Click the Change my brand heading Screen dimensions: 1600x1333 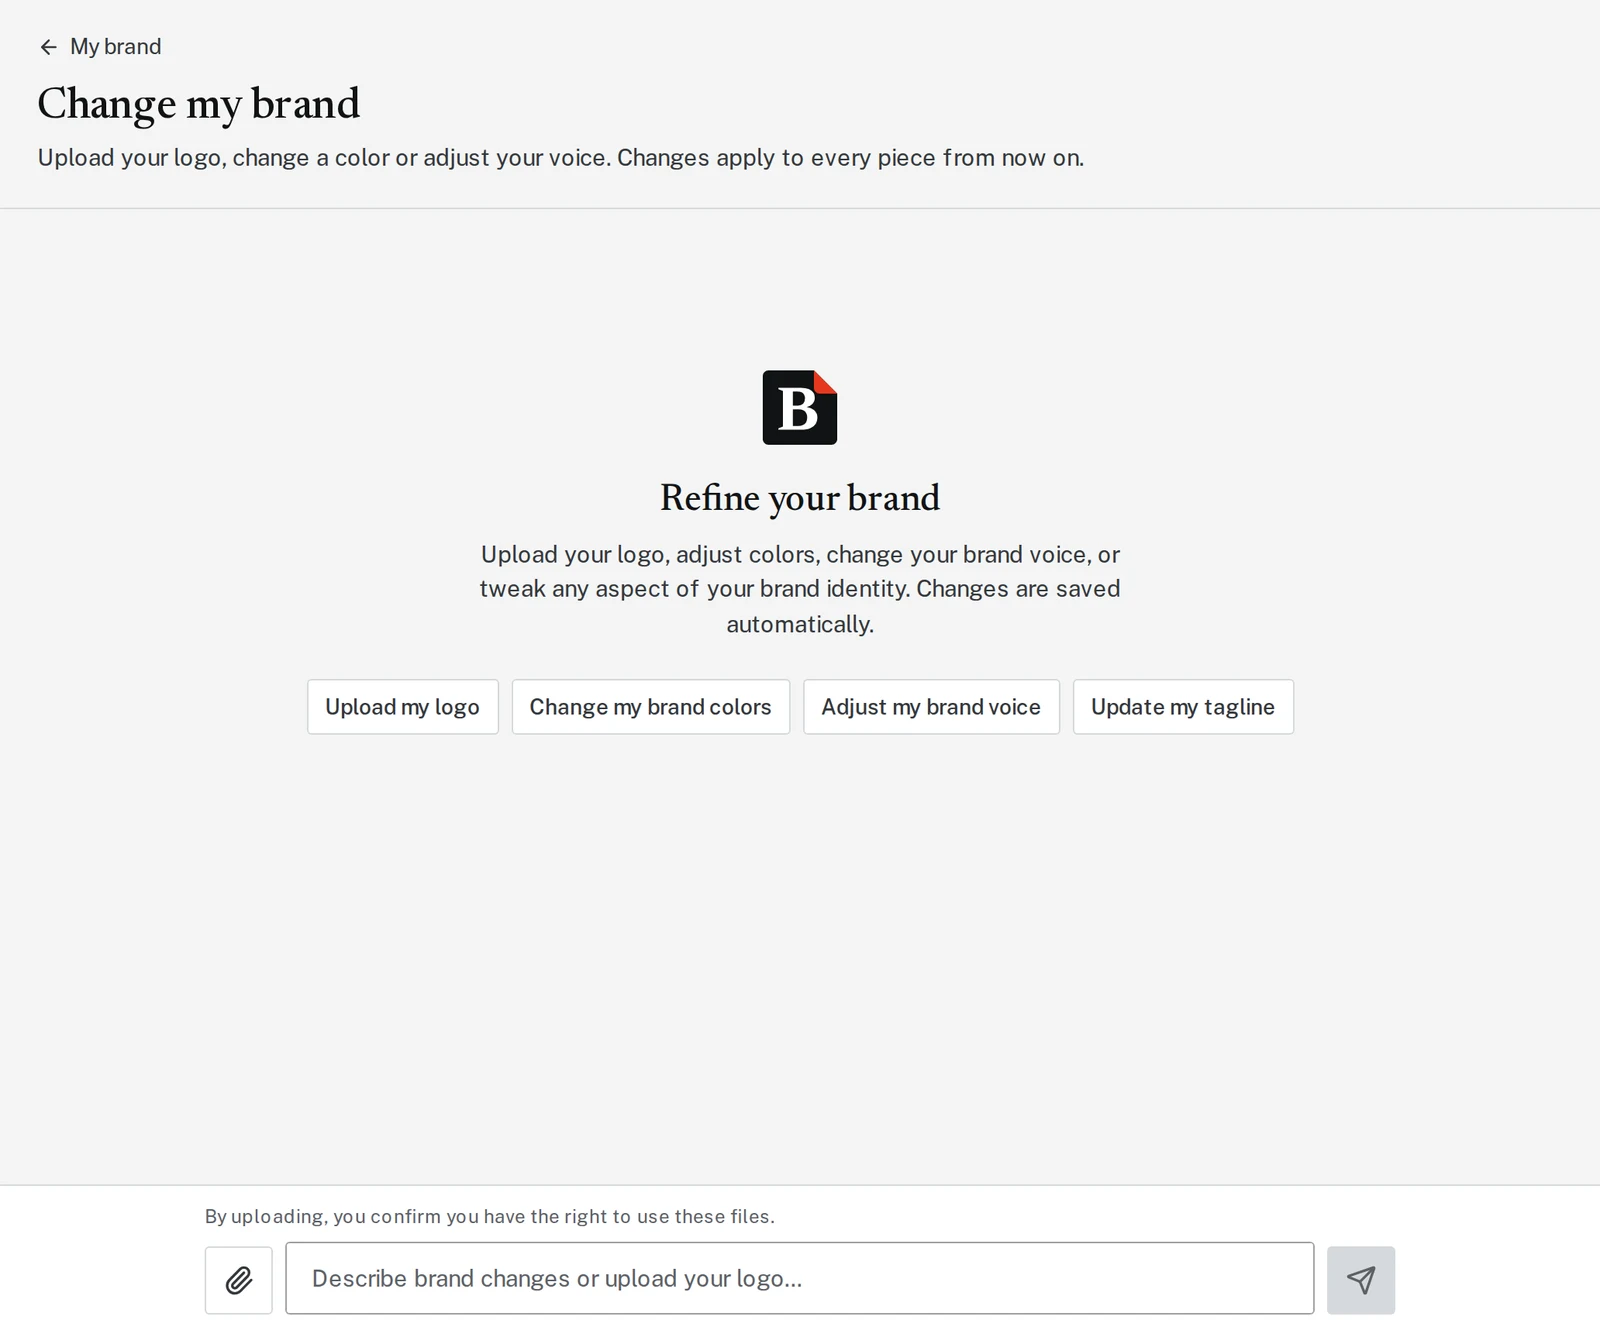(x=199, y=104)
